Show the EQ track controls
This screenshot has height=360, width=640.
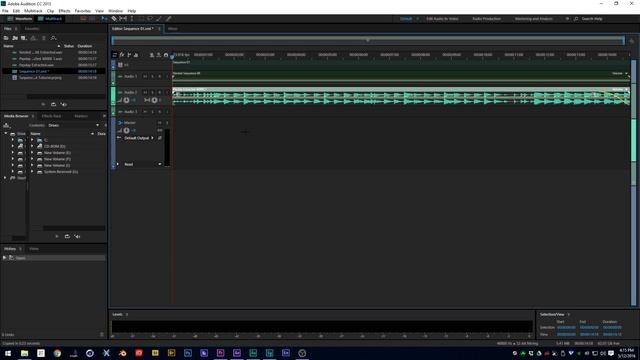tap(136, 55)
